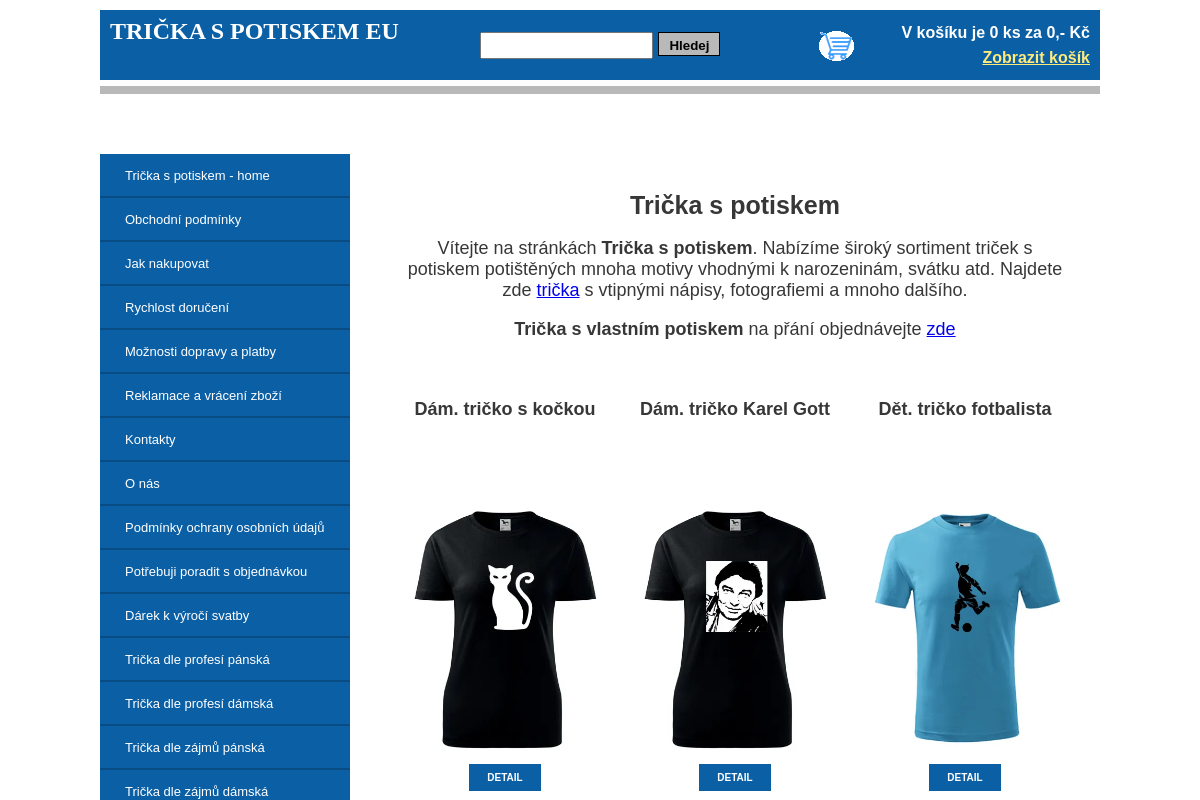Viewport: 1200px width, 800px height.
Task: Click the shopping cart icon in header
Action: (x=836, y=45)
